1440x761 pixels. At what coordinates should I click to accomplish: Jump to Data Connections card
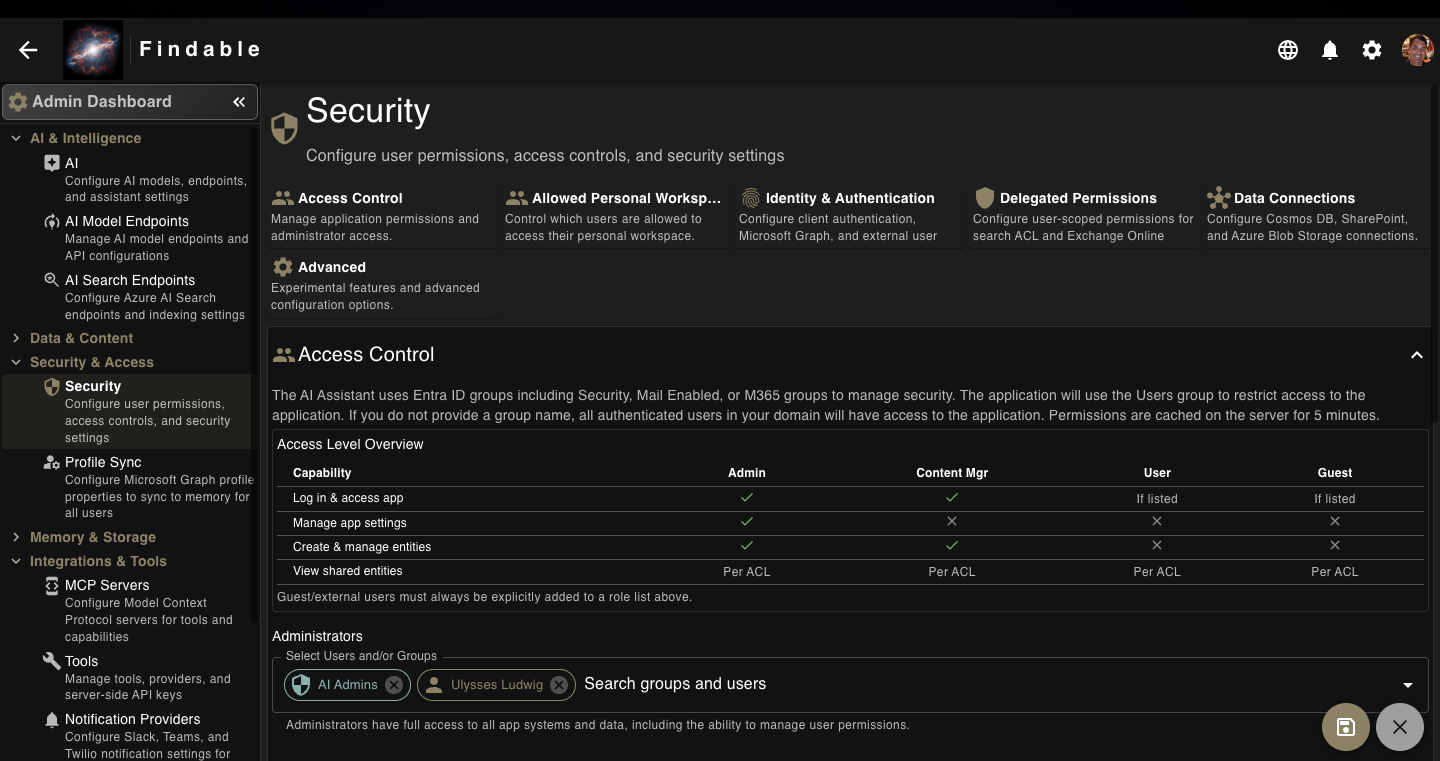pyautogui.click(x=1316, y=216)
